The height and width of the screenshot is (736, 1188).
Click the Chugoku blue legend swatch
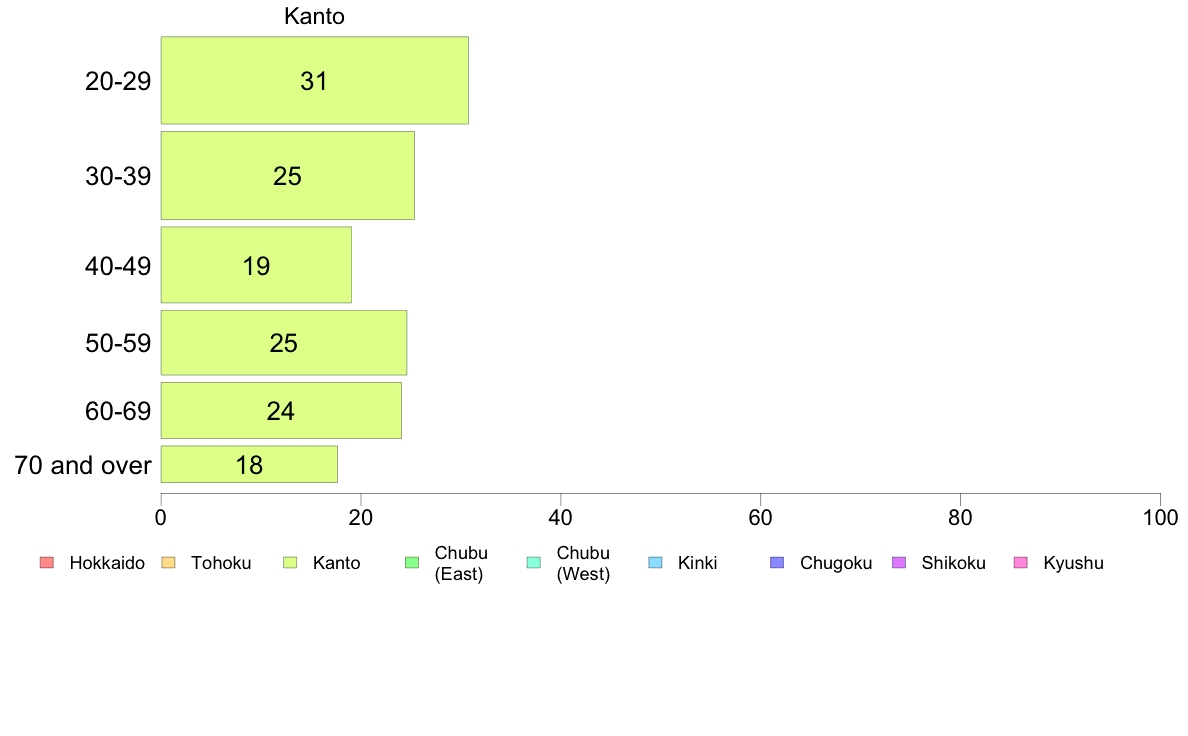pyautogui.click(x=777, y=562)
